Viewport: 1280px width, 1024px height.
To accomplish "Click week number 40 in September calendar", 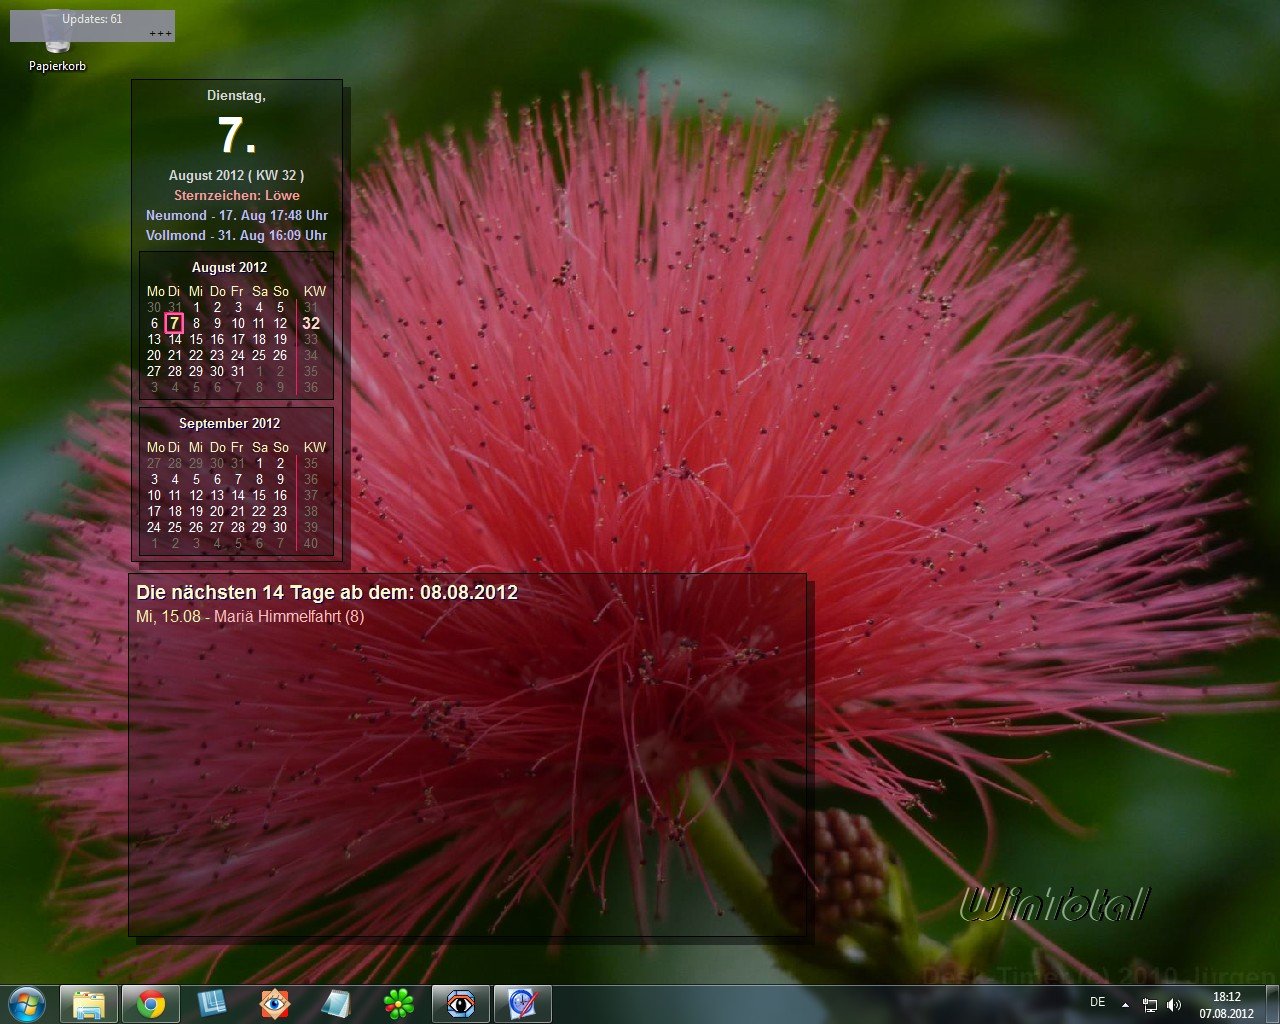I will pyautogui.click(x=311, y=543).
